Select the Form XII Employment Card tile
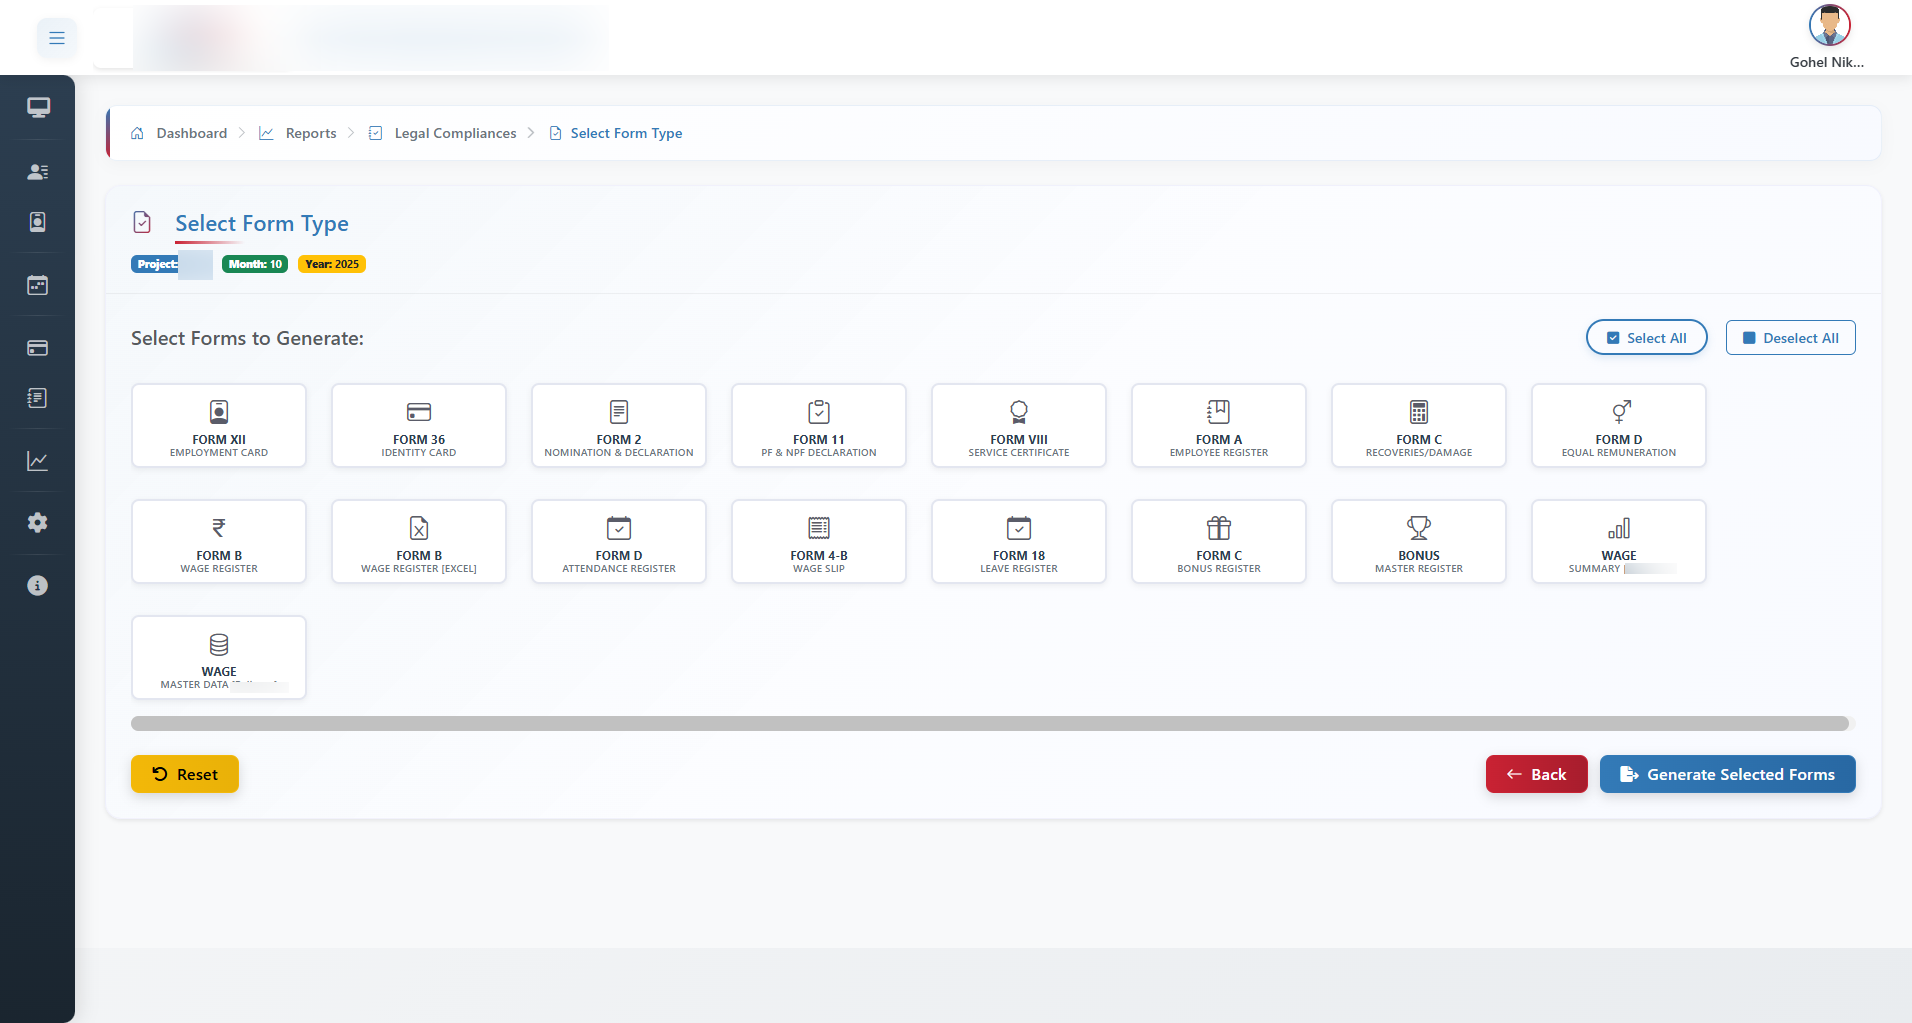 (x=219, y=426)
